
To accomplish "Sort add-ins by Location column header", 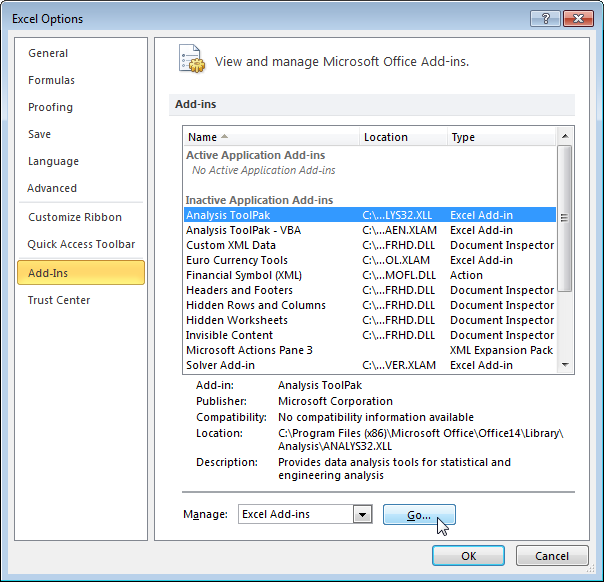I will pyautogui.click(x=403, y=137).
